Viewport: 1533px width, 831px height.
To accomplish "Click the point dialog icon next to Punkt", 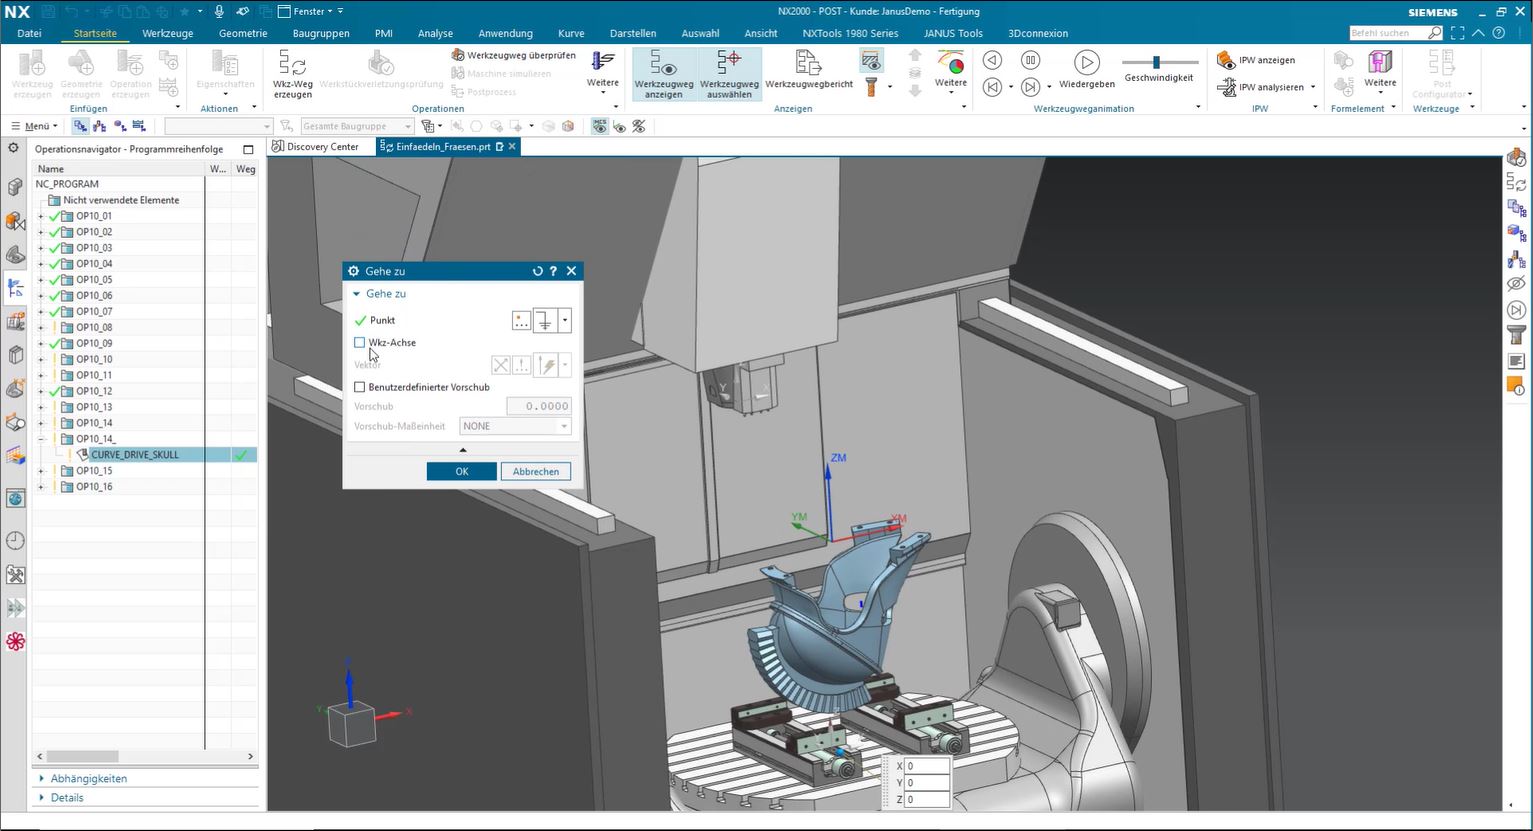I will [x=521, y=320].
